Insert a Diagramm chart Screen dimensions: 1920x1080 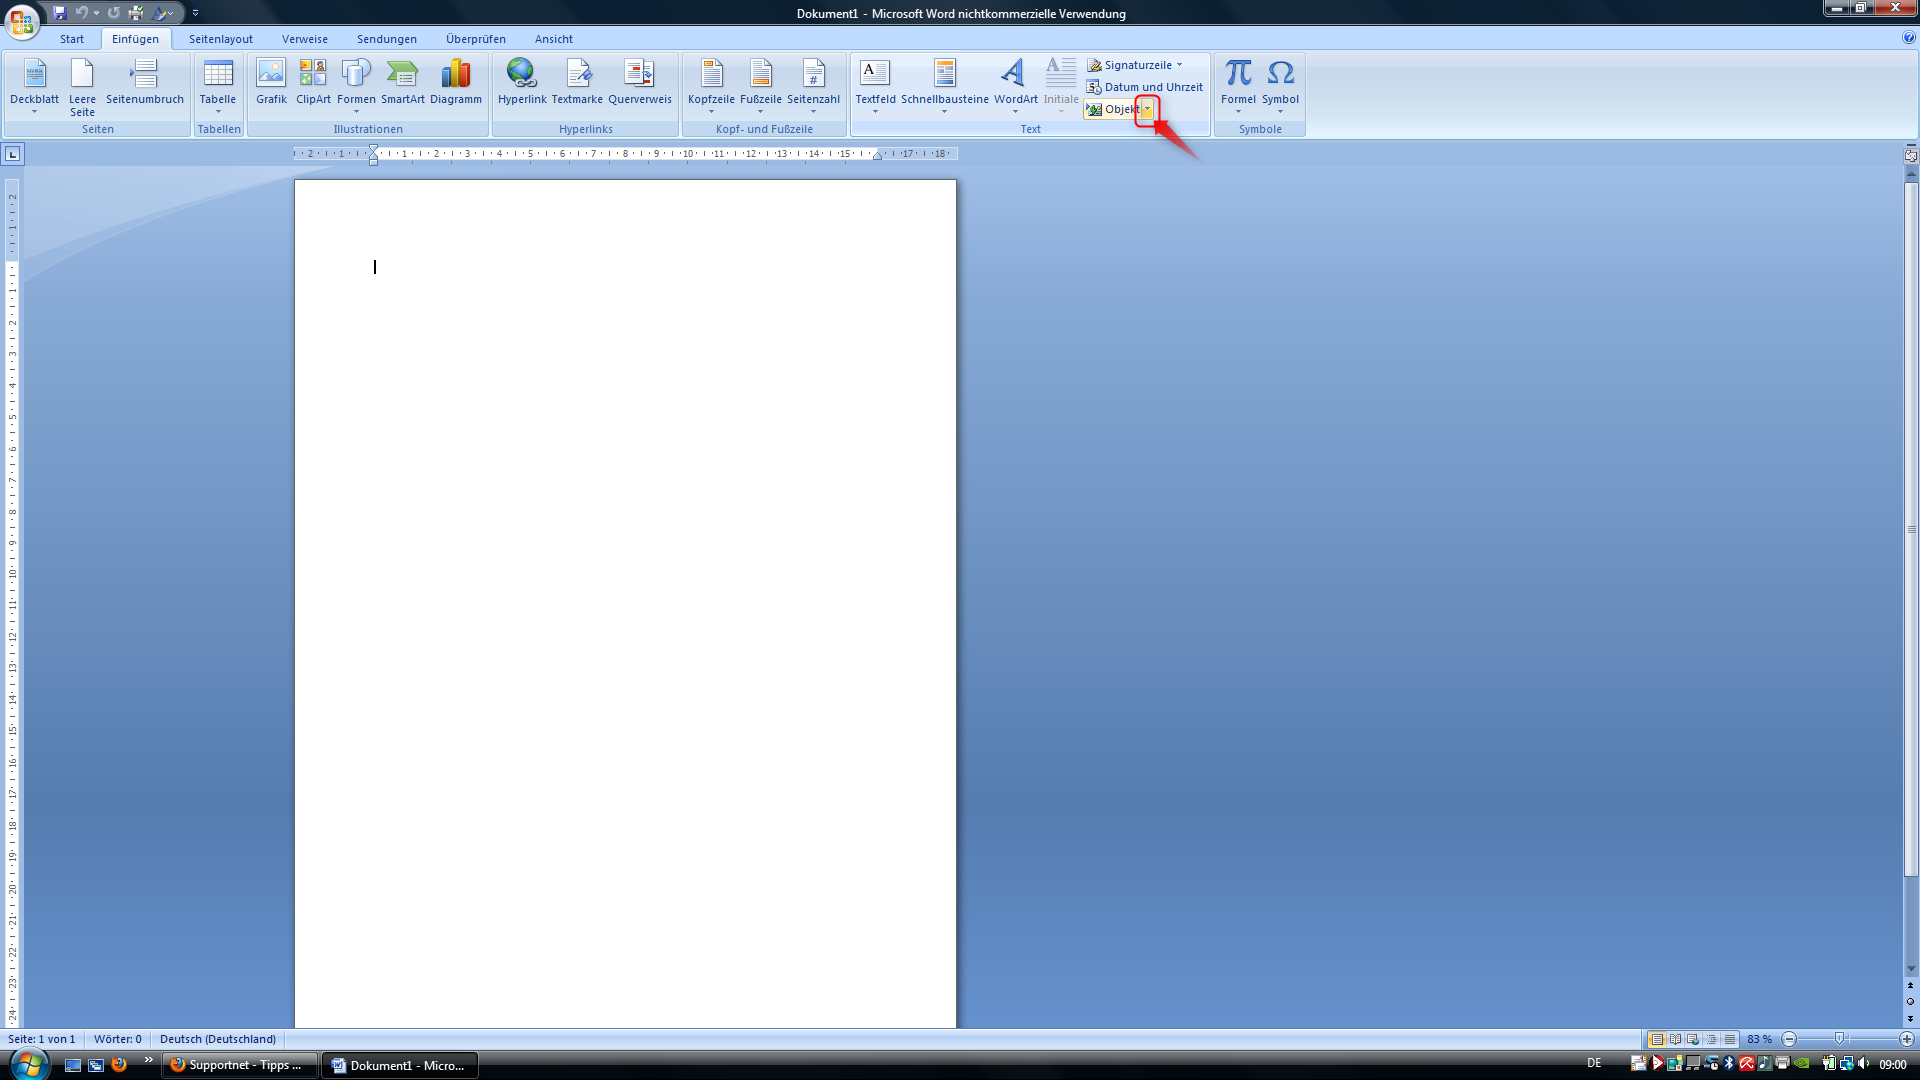(x=455, y=81)
